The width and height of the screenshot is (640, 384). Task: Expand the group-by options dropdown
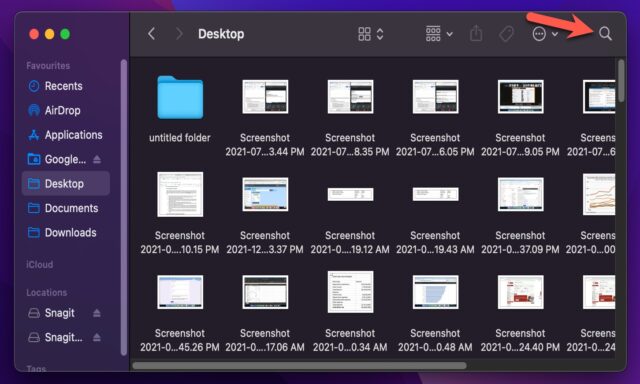point(439,34)
